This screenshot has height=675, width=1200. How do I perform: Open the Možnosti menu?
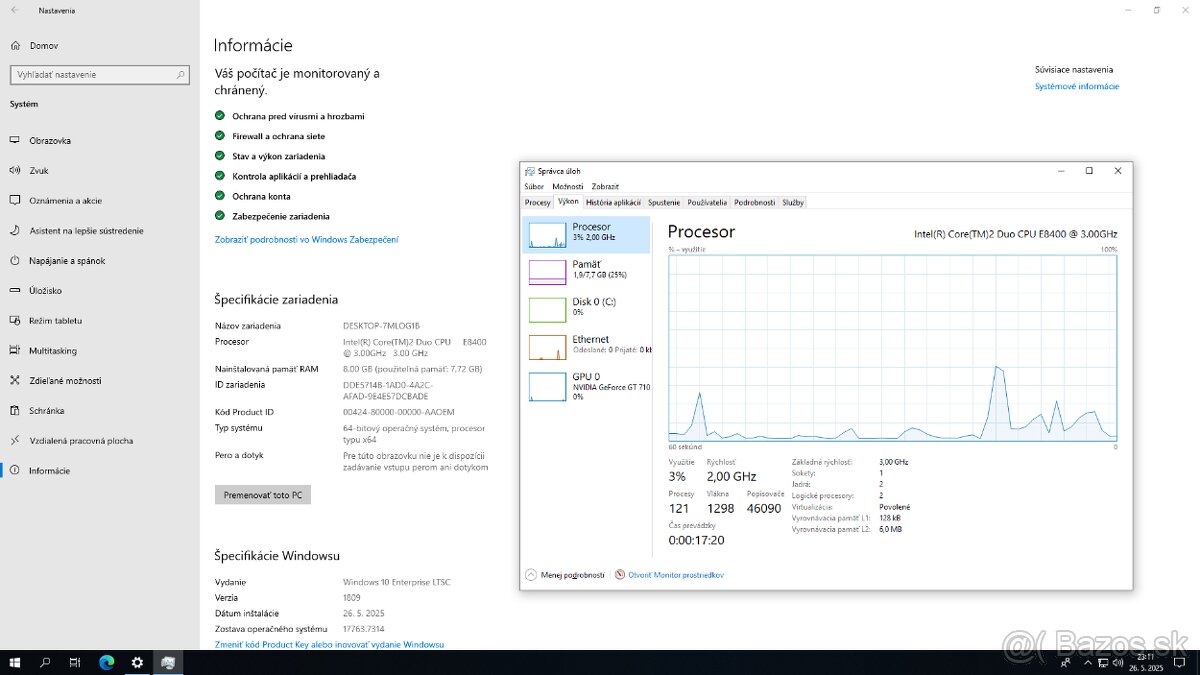coord(567,186)
